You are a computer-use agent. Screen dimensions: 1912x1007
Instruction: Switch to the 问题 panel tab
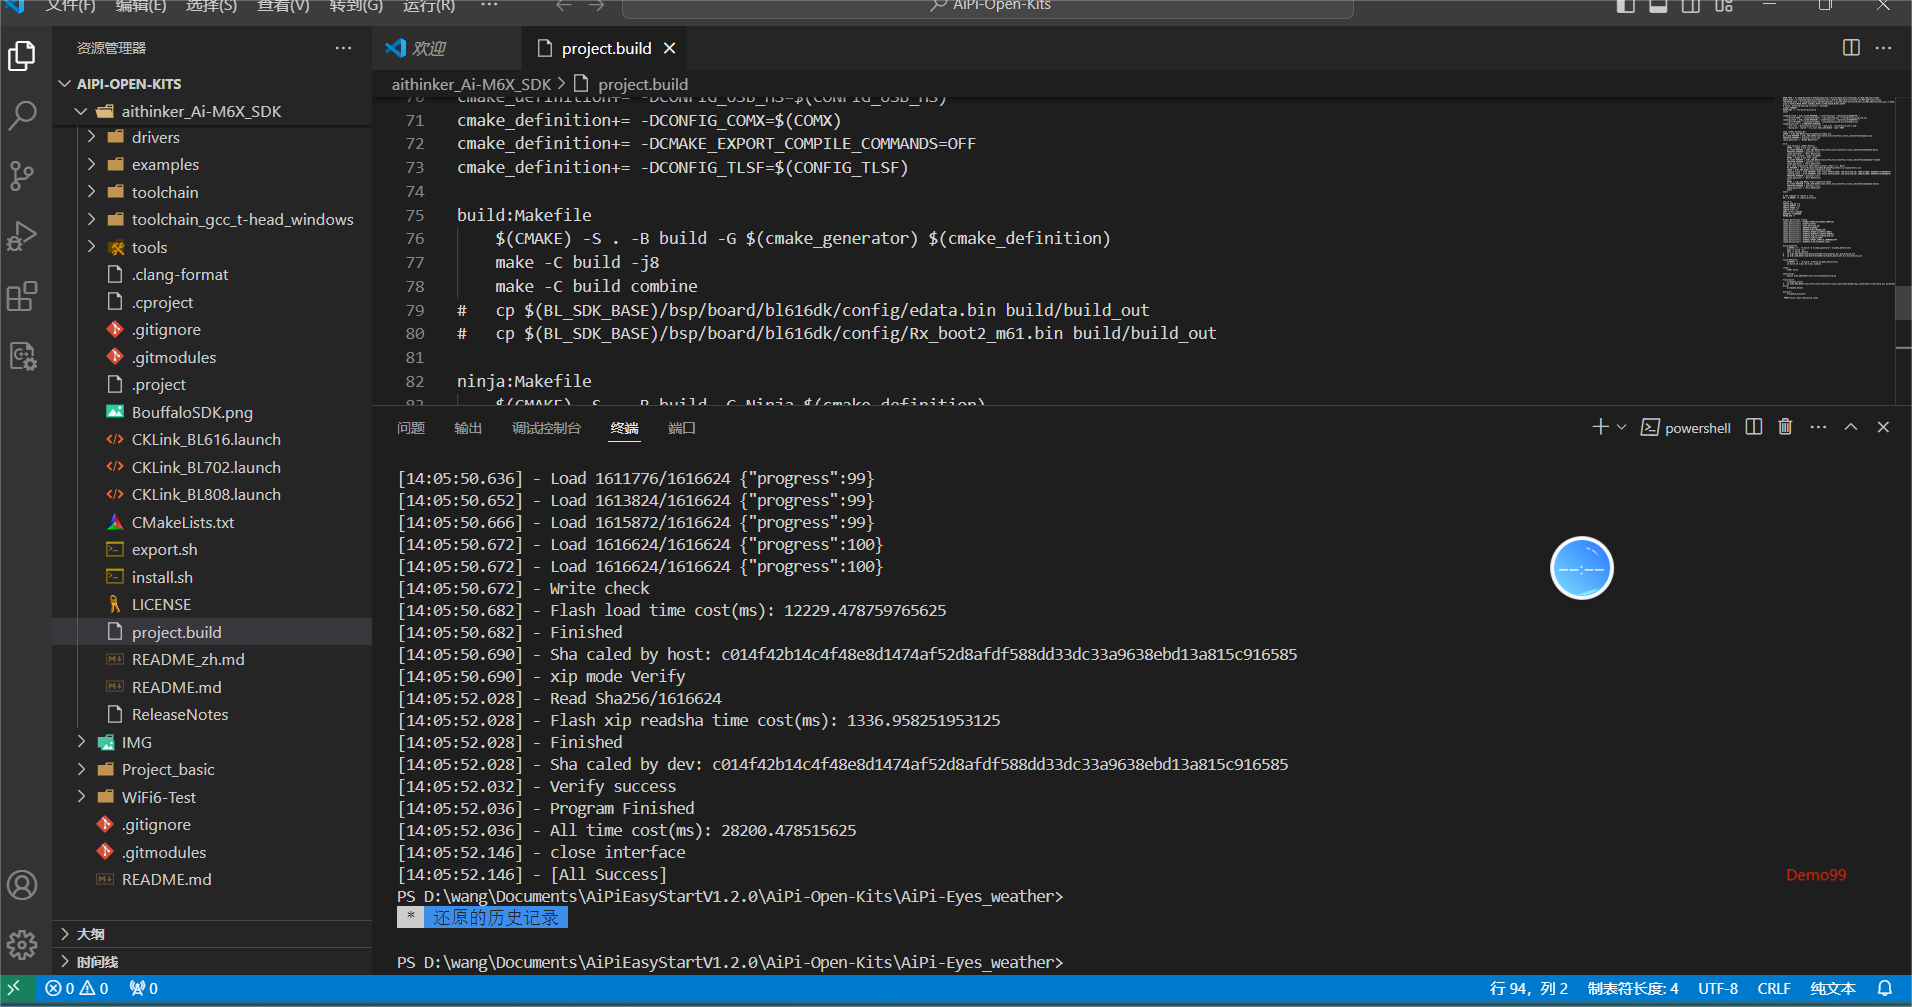[411, 428]
